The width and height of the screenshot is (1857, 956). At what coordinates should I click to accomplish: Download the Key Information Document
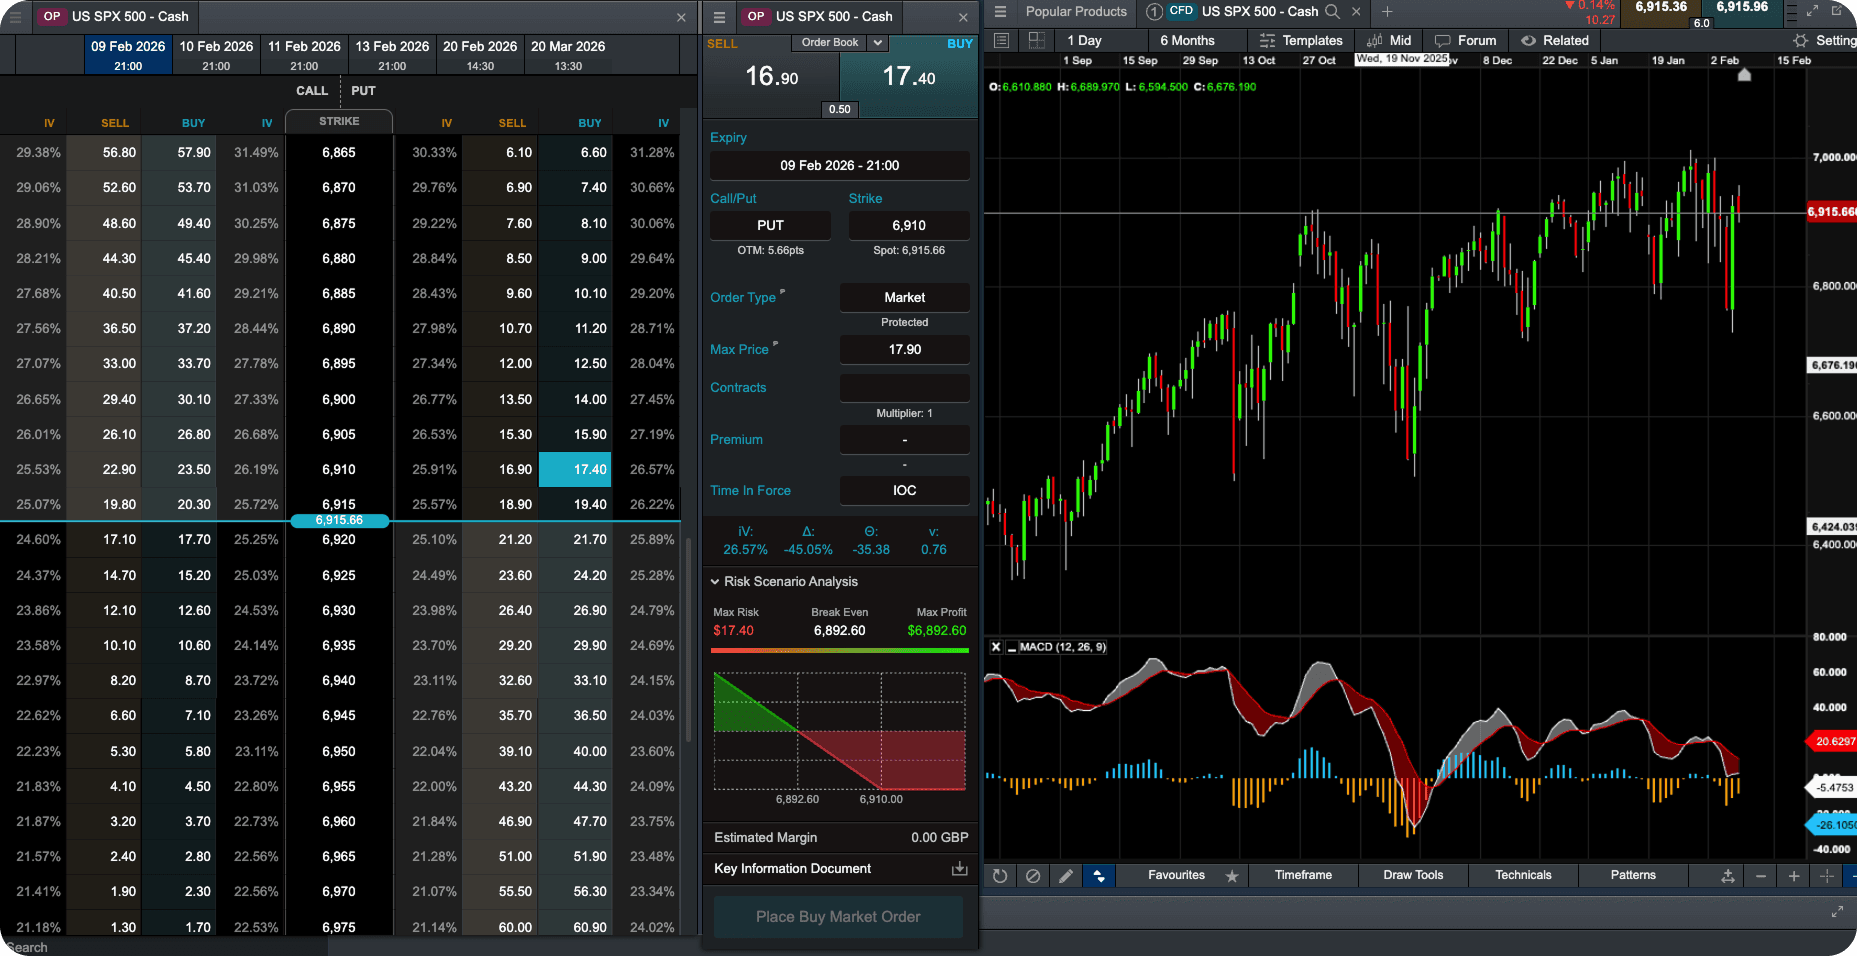pos(959,868)
